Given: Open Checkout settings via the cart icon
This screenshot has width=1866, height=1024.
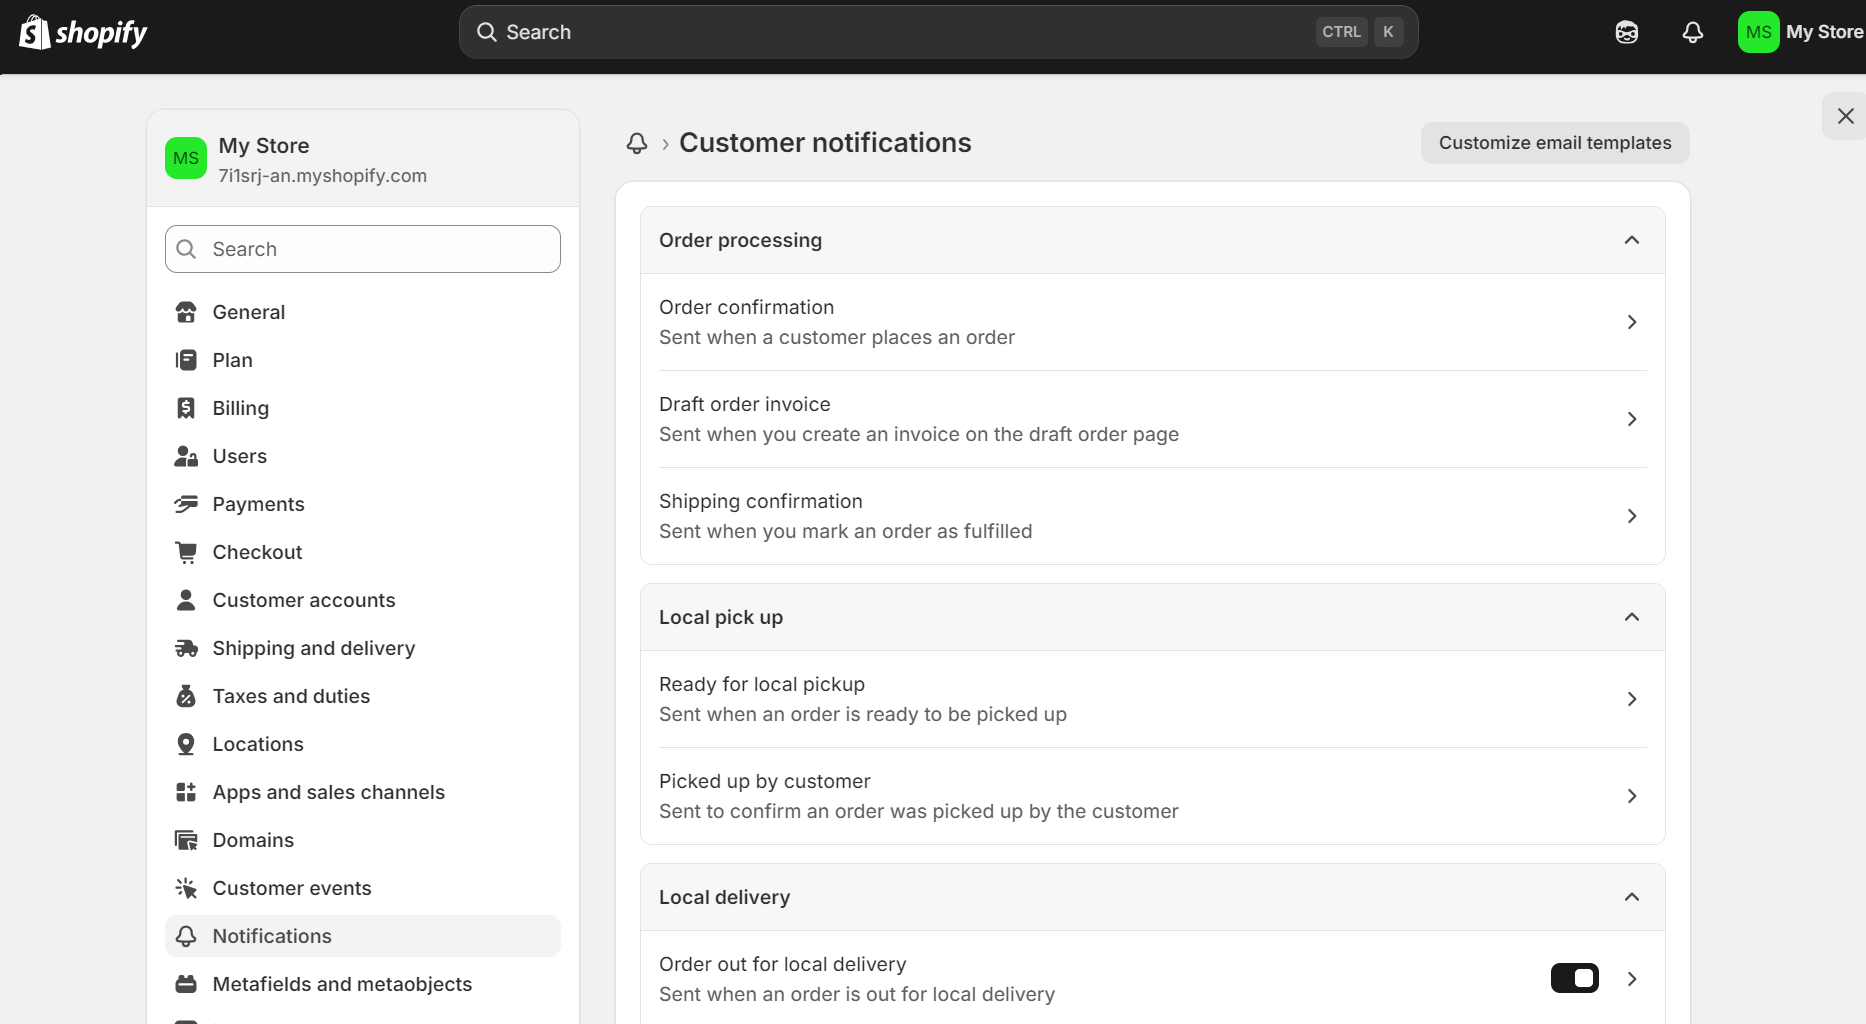Looking at the screenshot, I should coord(186,551).
